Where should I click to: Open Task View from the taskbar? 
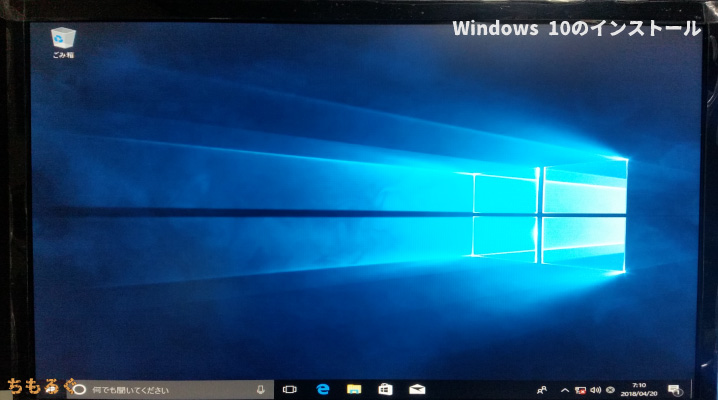(289, 390)
